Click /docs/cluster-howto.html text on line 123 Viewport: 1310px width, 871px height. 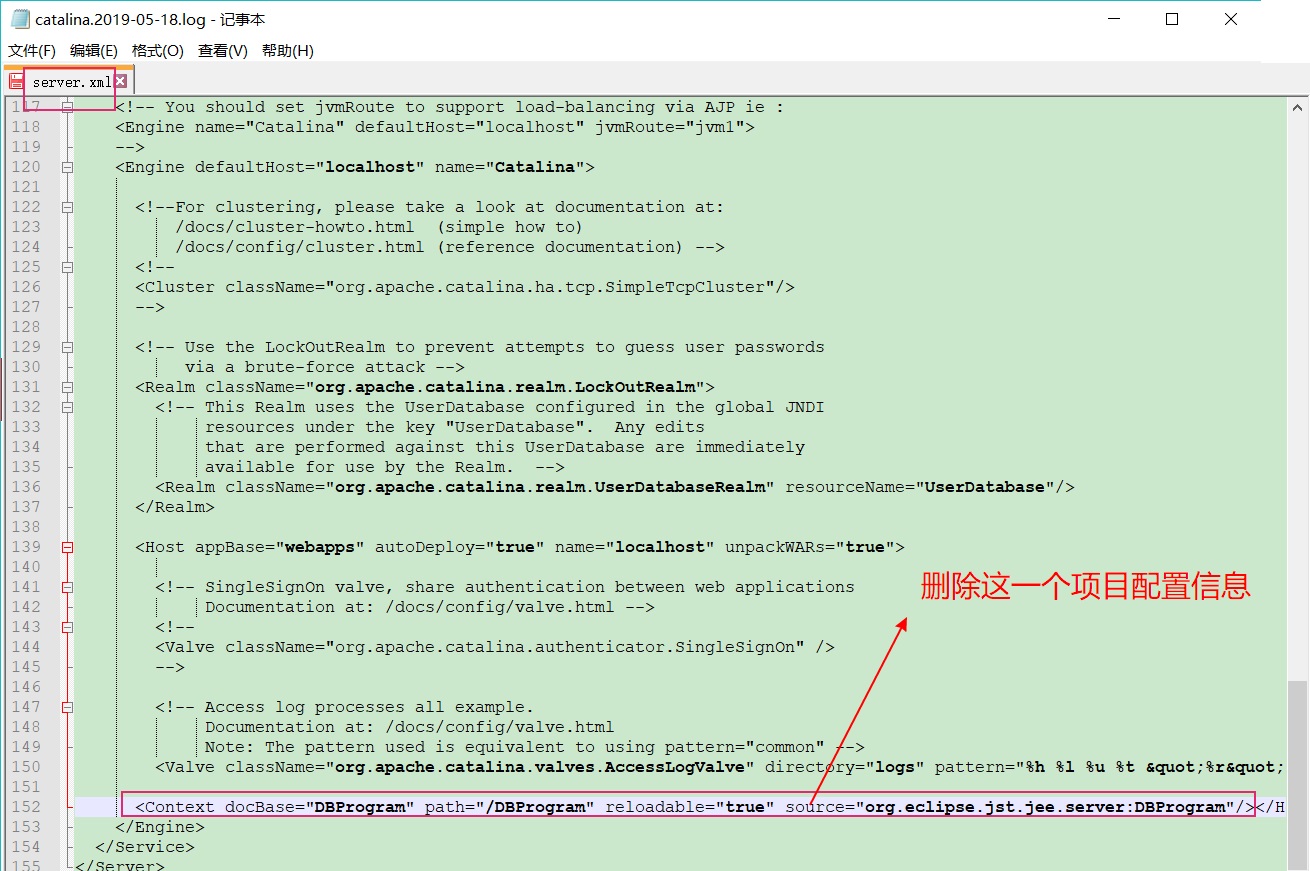coord(295,227)
